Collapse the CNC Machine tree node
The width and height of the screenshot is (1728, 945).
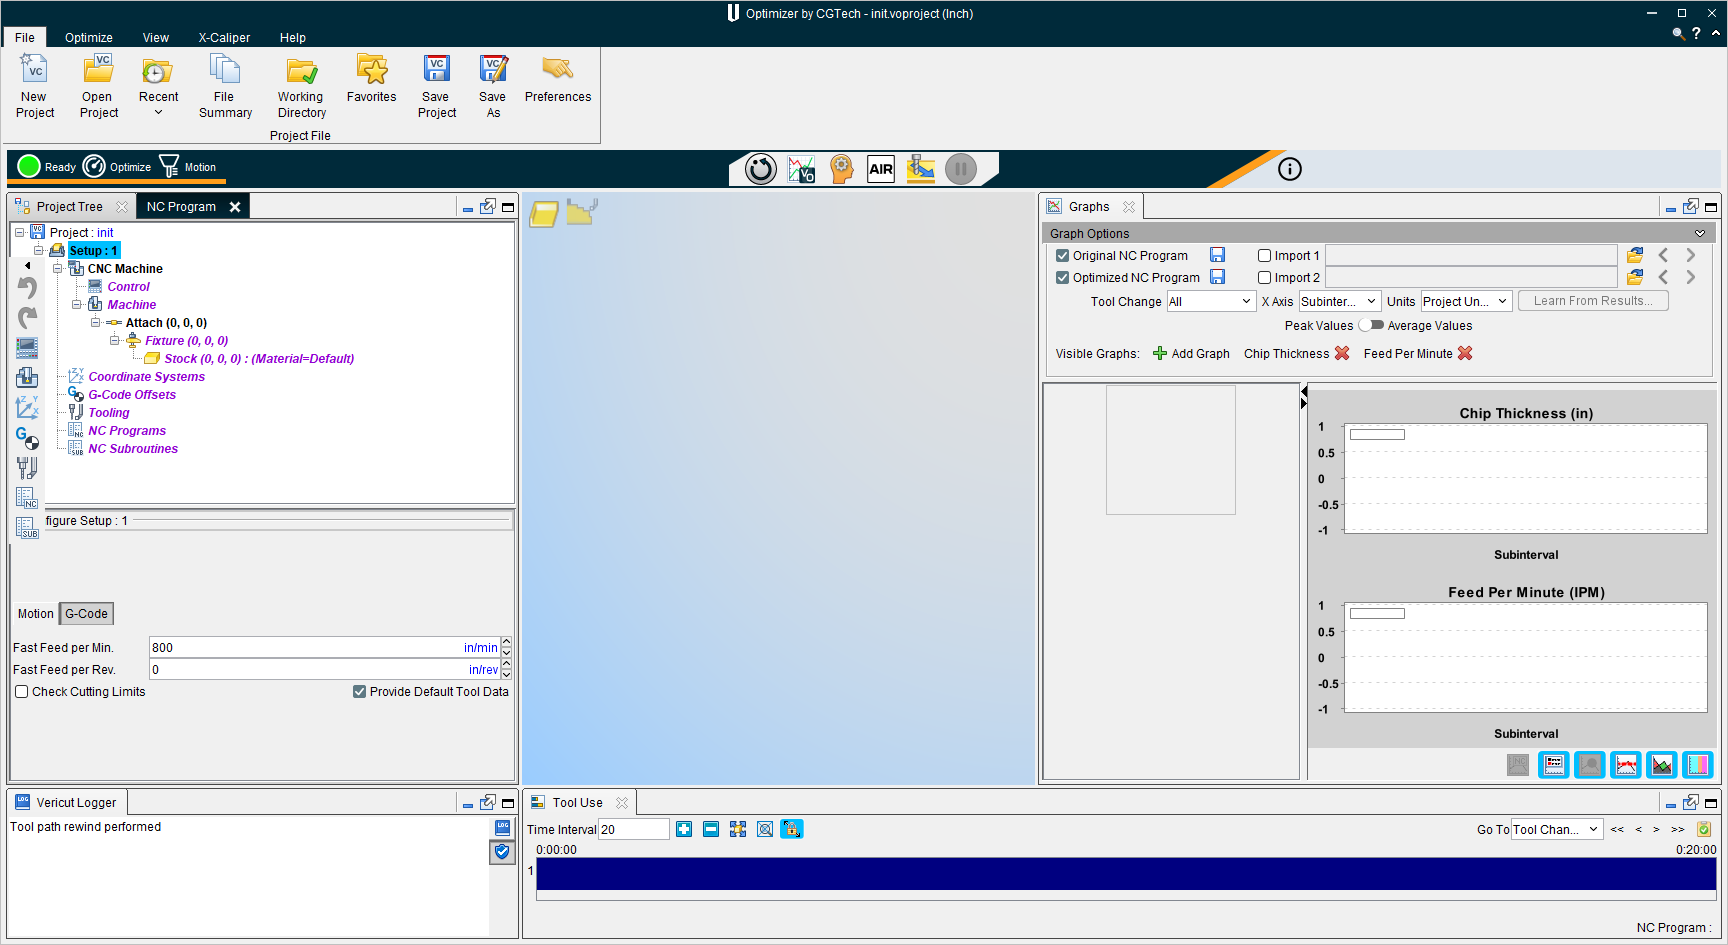point(57,269)
